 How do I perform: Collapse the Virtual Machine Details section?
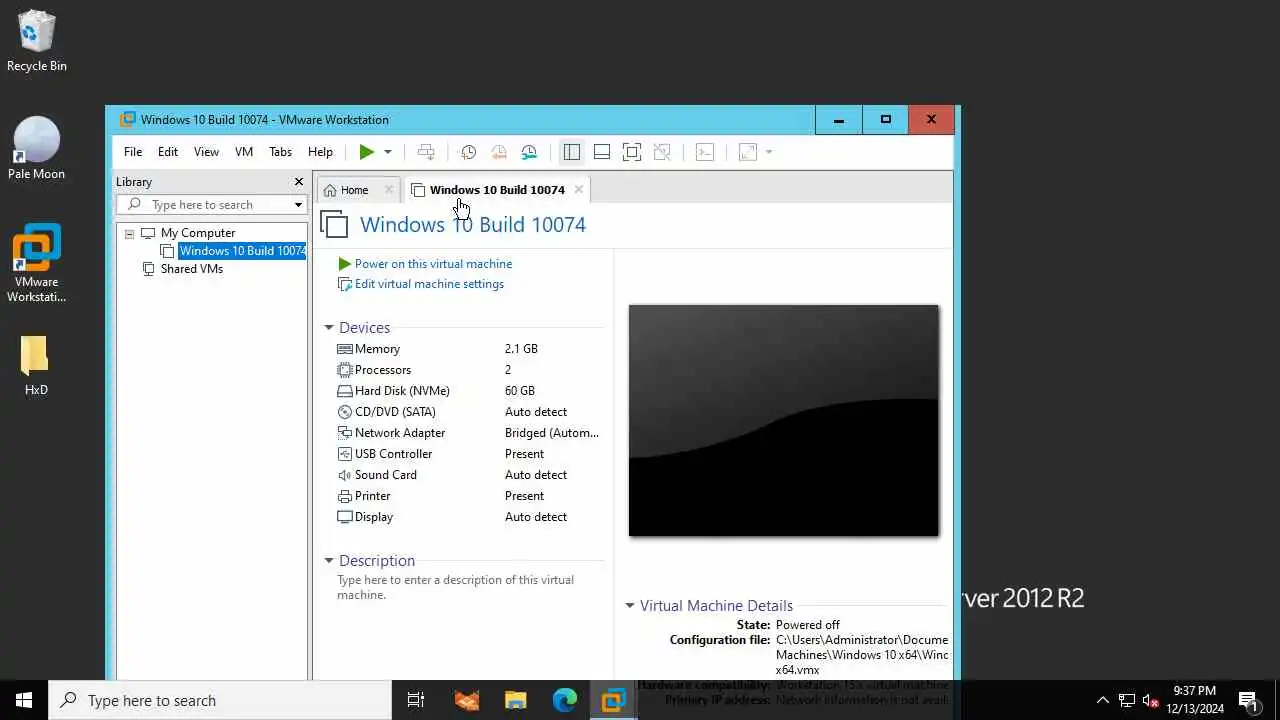pyautogui.click(x=630, y=606)
